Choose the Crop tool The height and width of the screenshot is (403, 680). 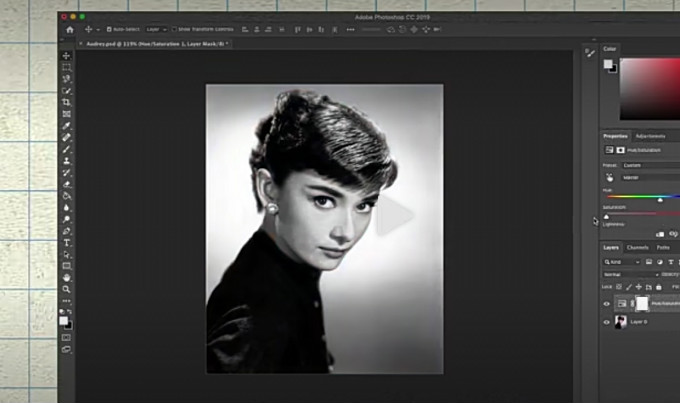(67, 102)
